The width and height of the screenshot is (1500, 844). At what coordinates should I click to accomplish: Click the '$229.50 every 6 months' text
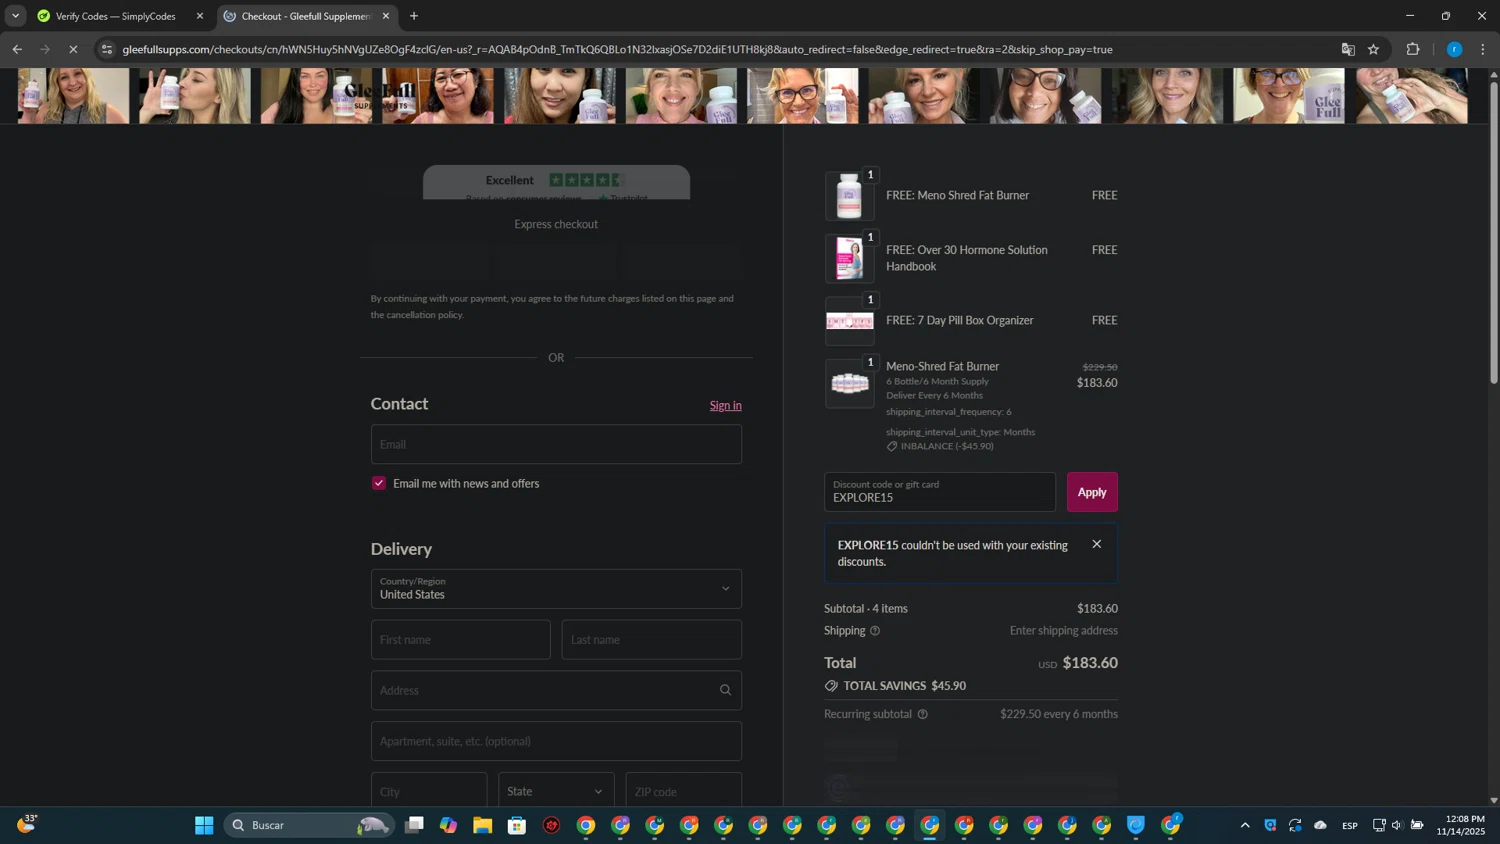(1059, 714)
